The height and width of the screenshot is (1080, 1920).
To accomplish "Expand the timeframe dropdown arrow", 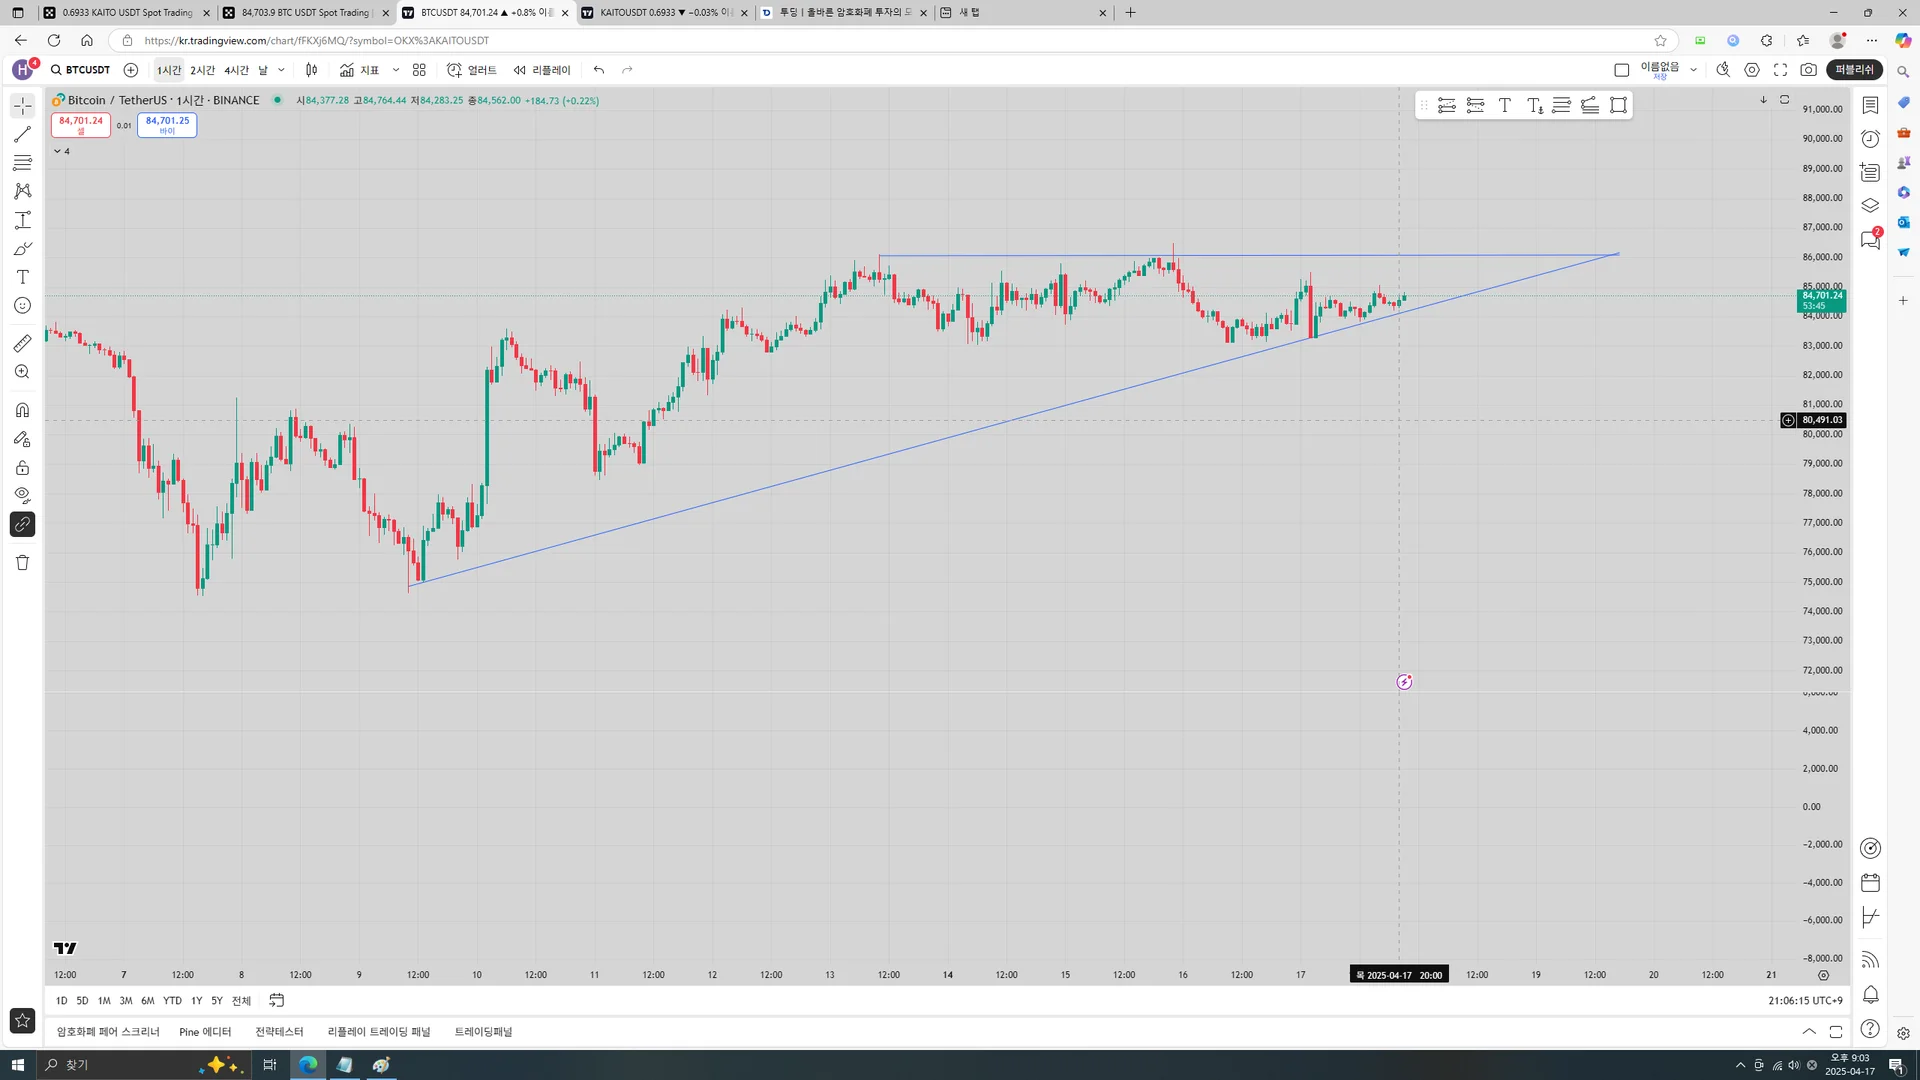I will point(281,70).
